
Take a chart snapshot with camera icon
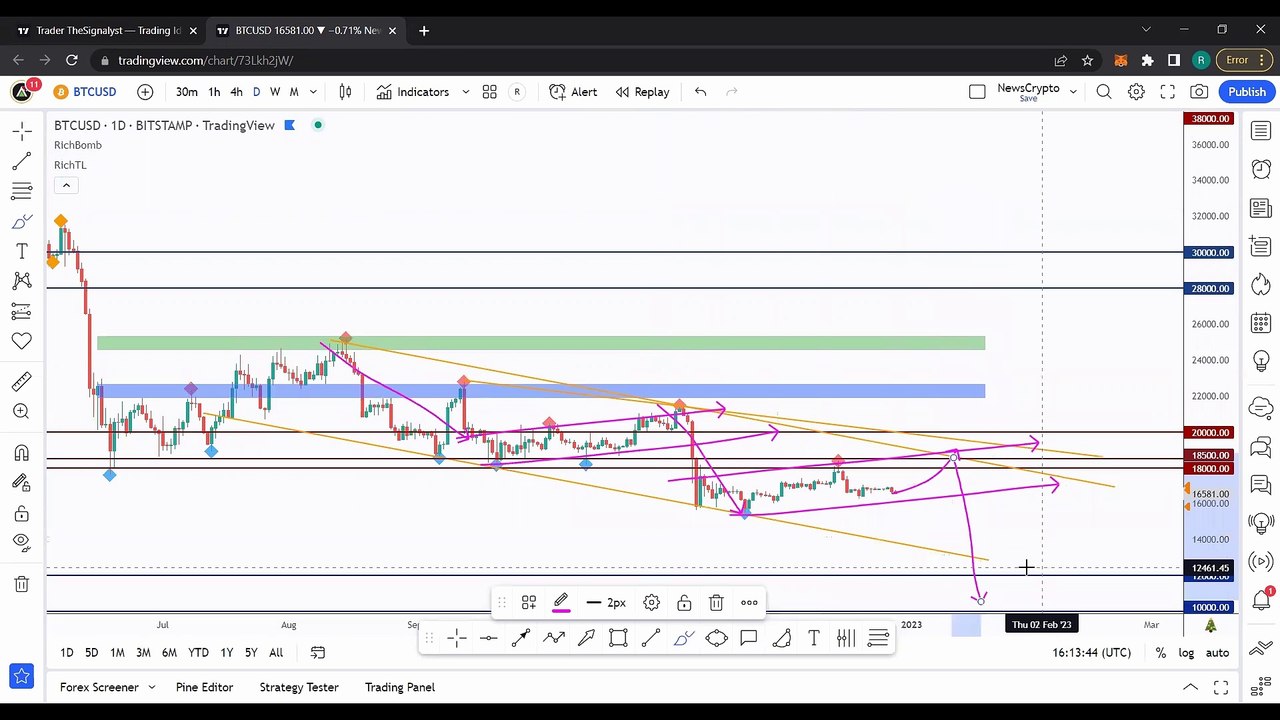(x=1199, y=92)
